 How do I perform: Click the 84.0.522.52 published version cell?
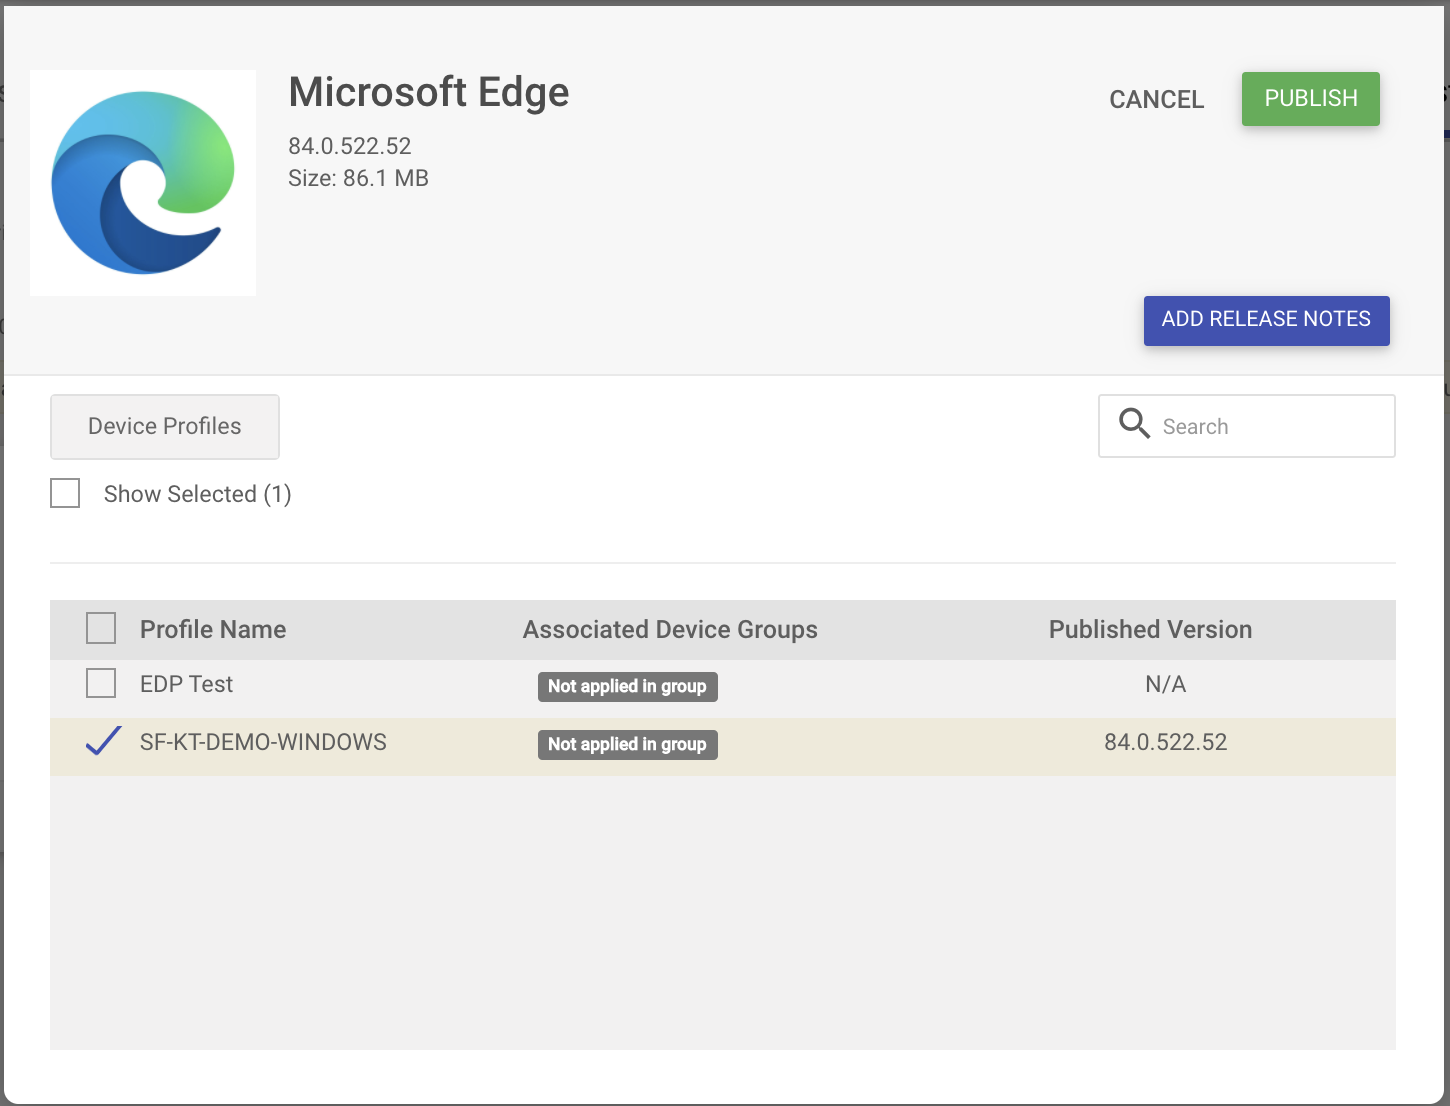click(1165, 742)
